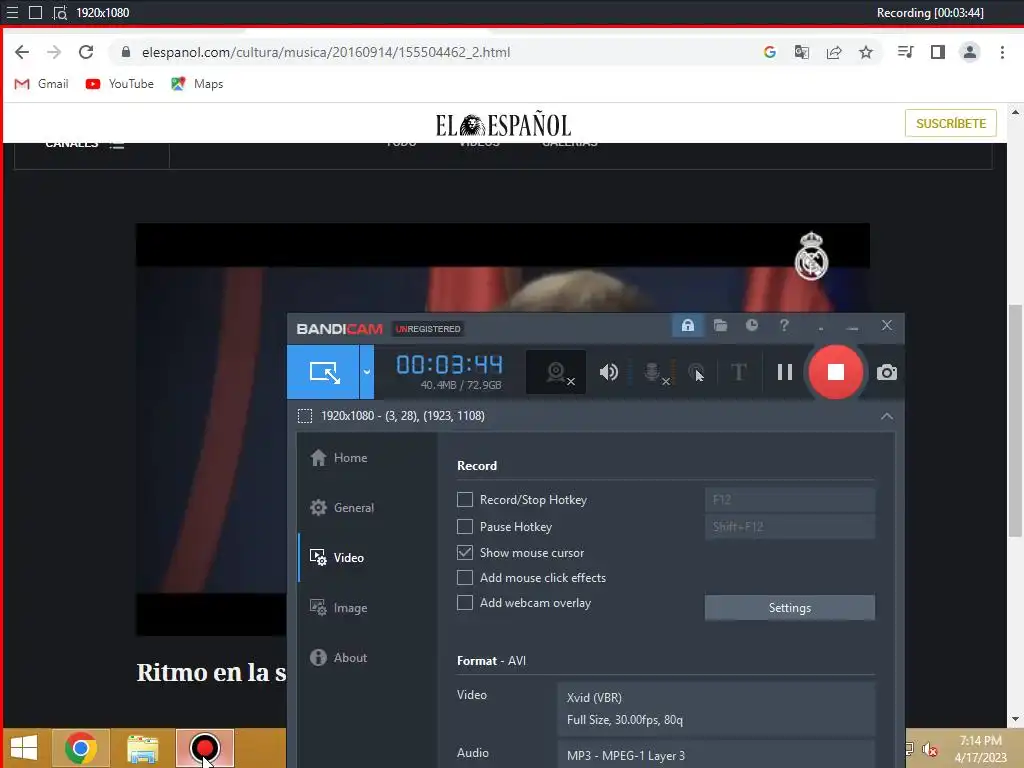
Task: Stop recording with the red button
Action: 836,372
